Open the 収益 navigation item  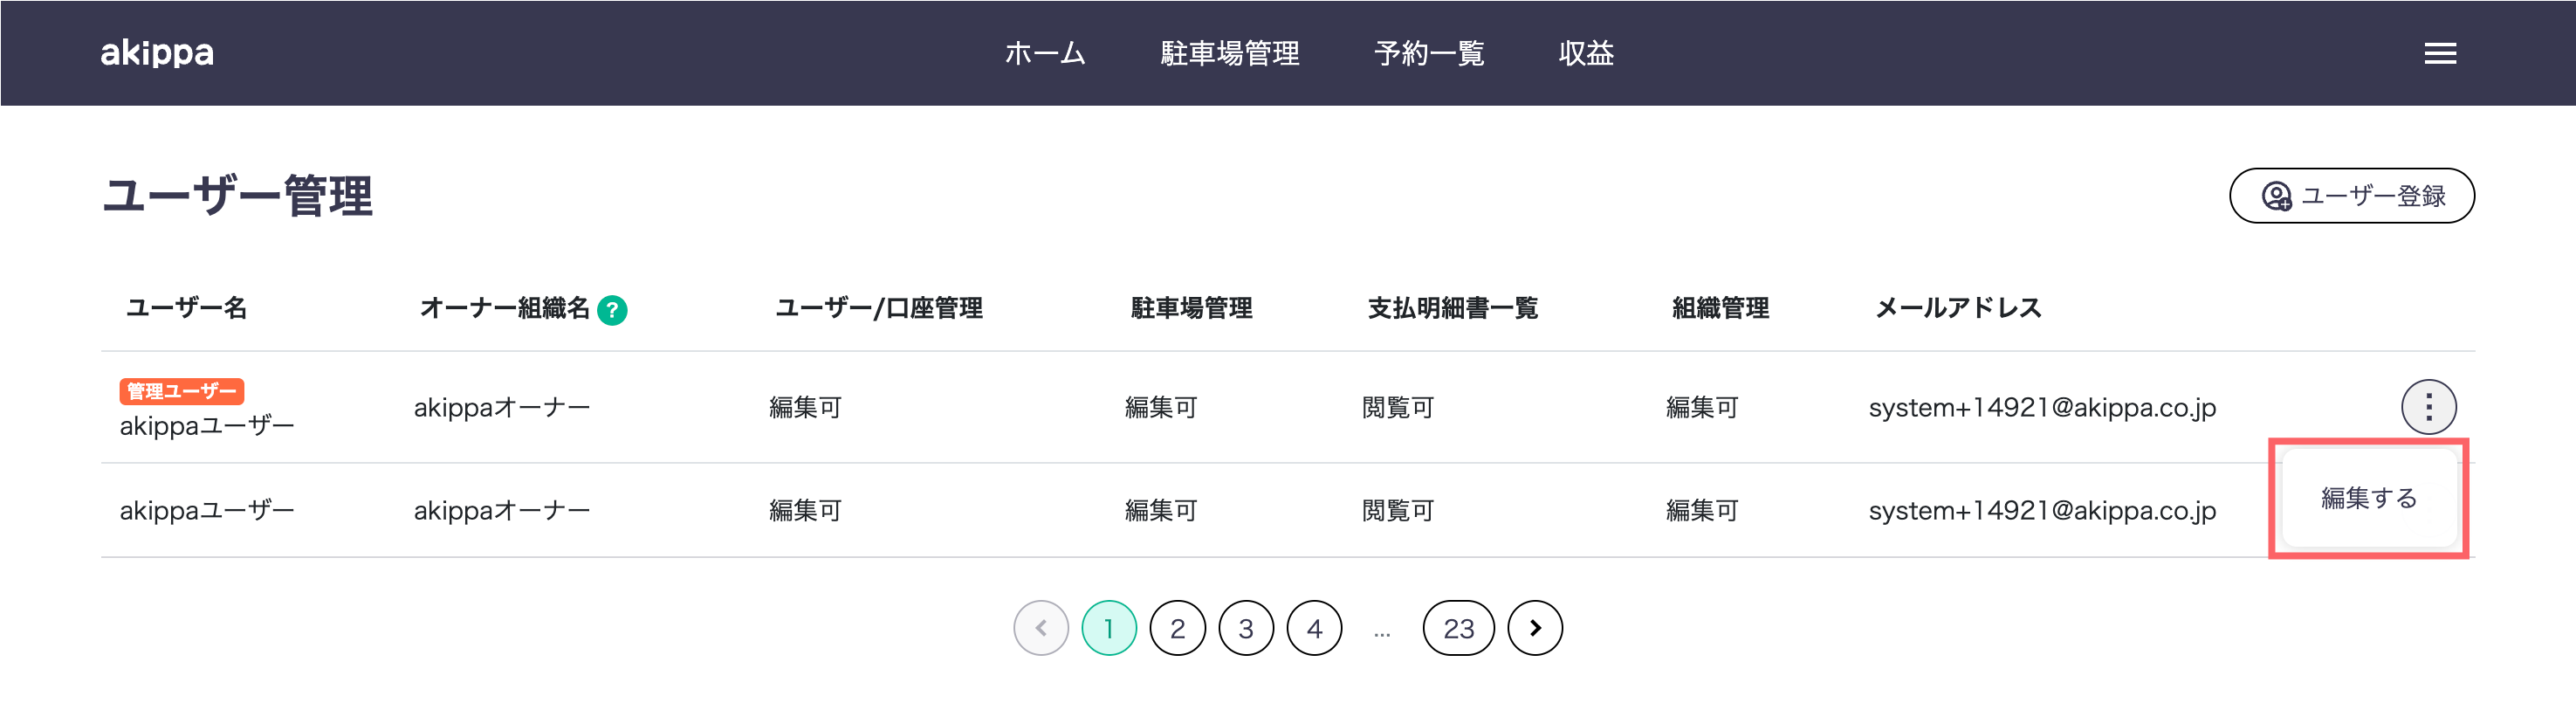[1586, 53]
